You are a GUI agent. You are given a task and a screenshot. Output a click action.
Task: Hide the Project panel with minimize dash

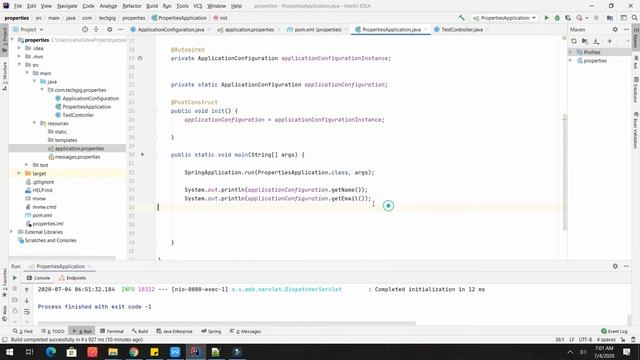(x=120, y=29)
